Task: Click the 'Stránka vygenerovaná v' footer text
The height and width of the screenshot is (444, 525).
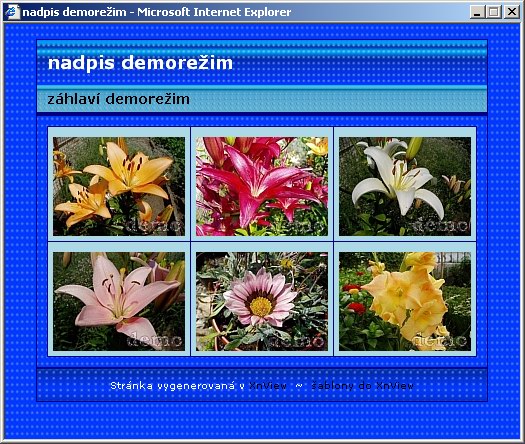Action: point(177,386)
